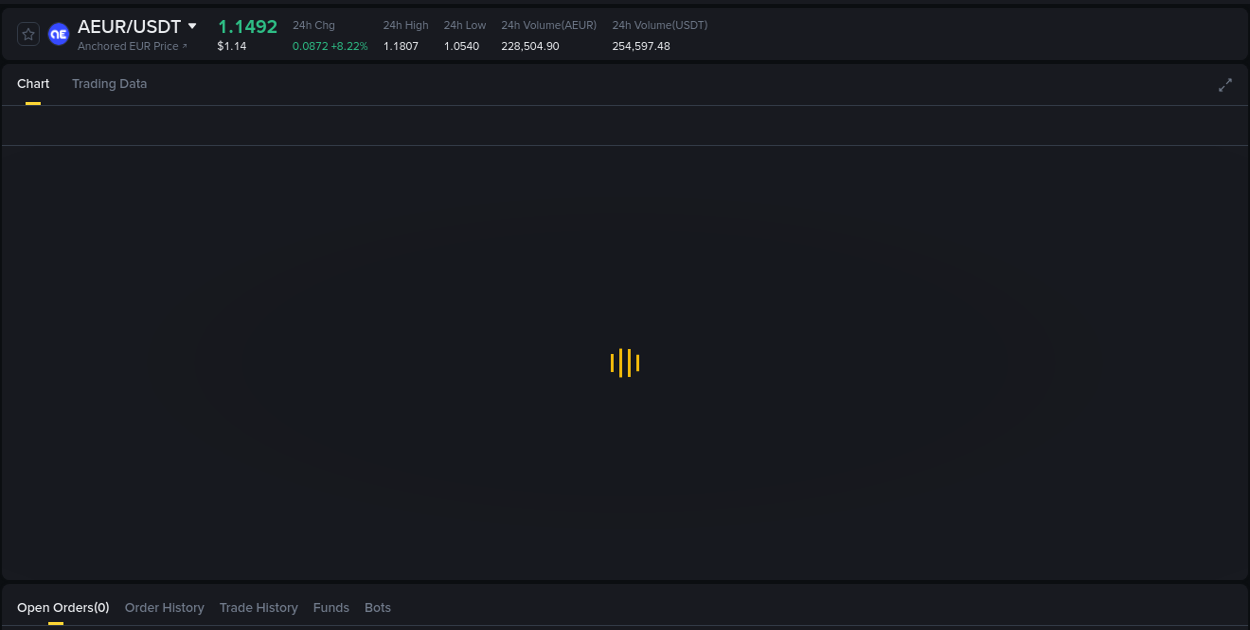Open the Funds section
This screenshot has width=1250, height=630.
click(331, 607)
